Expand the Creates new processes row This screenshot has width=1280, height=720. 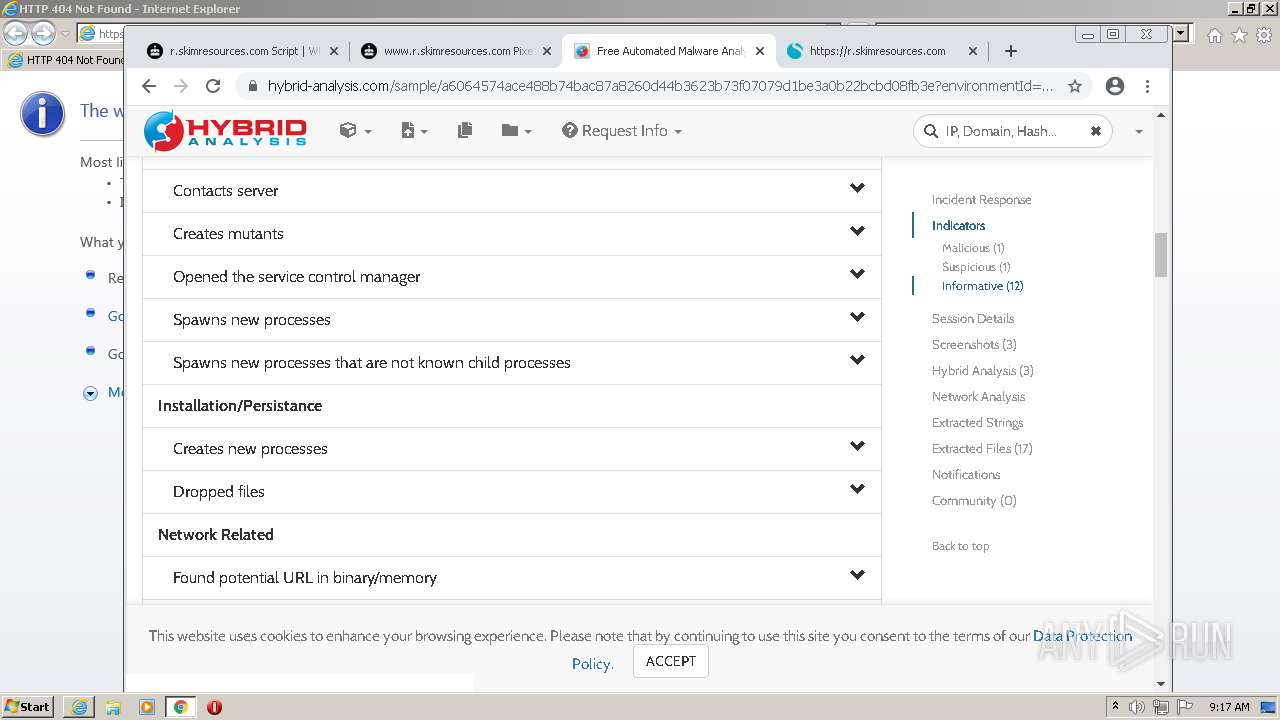click(x=512, y=449)
